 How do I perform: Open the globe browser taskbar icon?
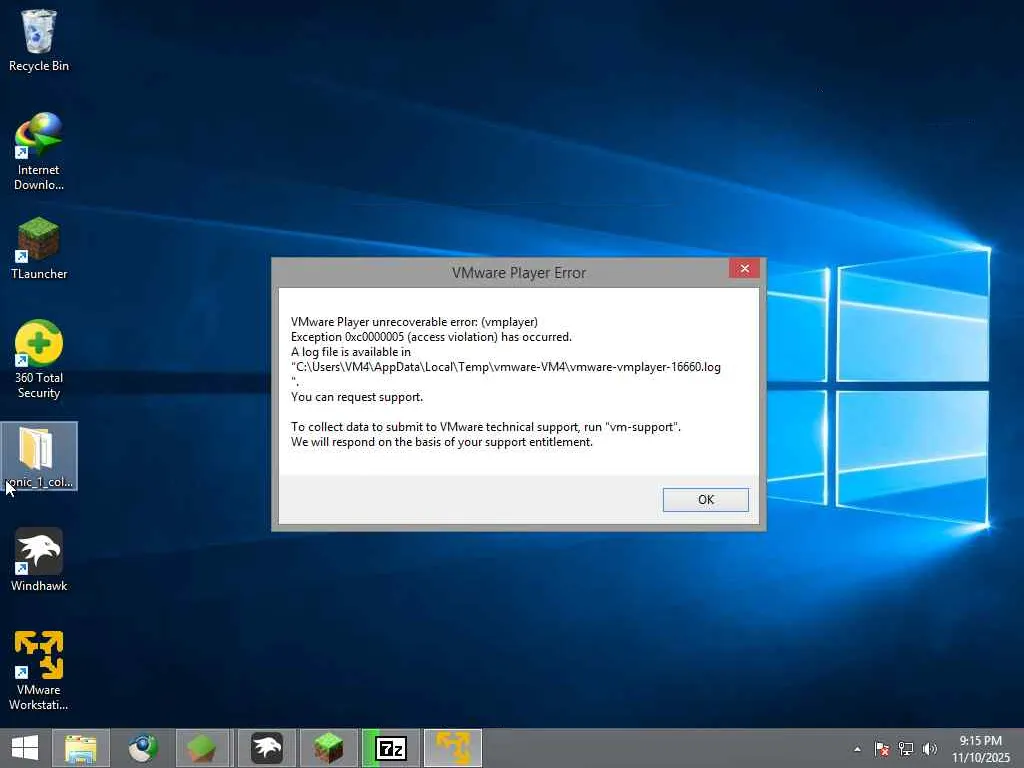pos(143,748)
